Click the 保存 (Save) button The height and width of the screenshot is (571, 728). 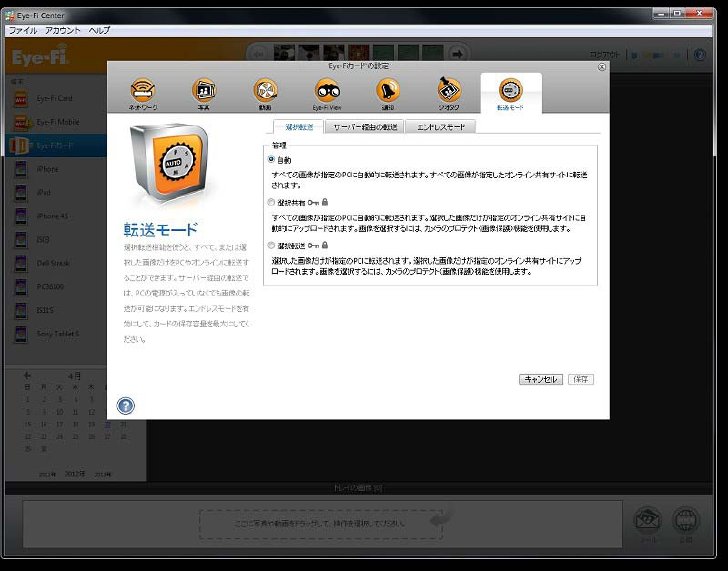point(581,379)
